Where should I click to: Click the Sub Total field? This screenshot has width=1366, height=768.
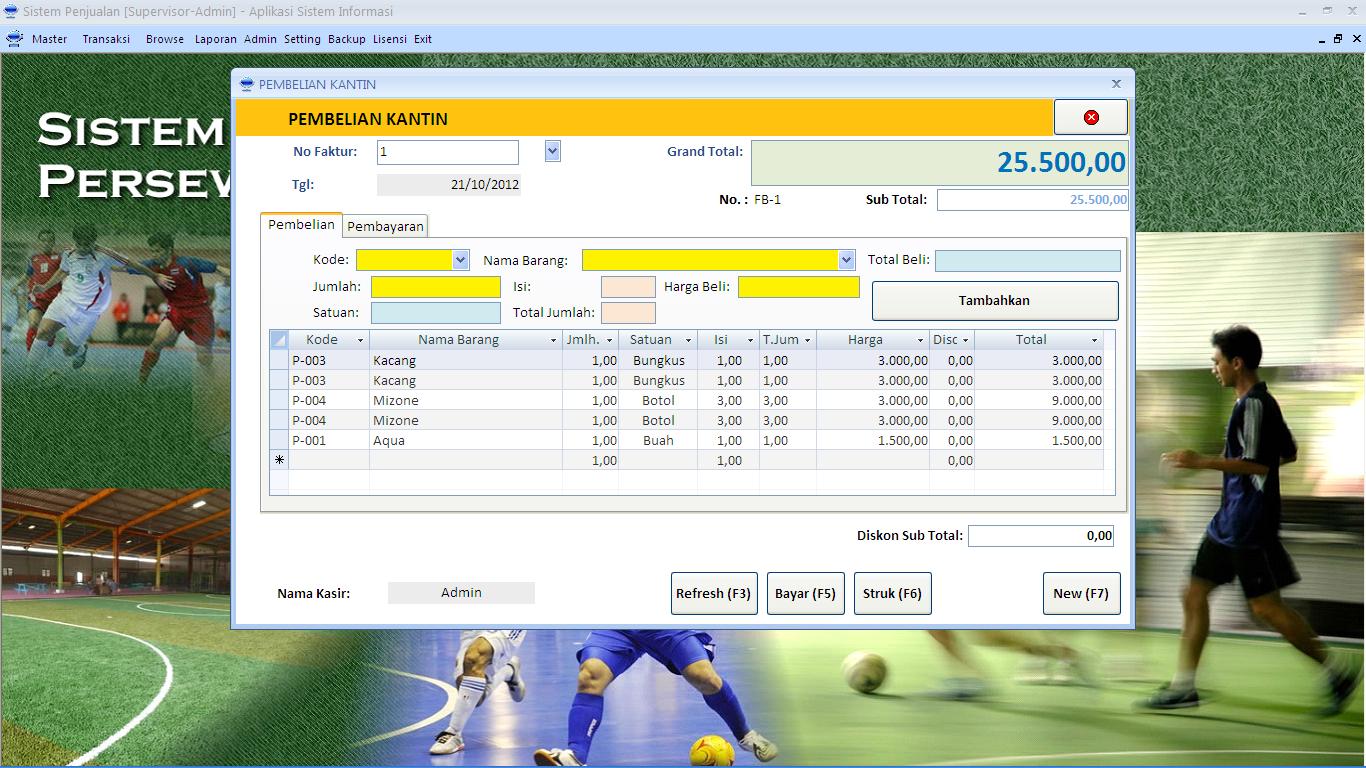[1033, 200]
